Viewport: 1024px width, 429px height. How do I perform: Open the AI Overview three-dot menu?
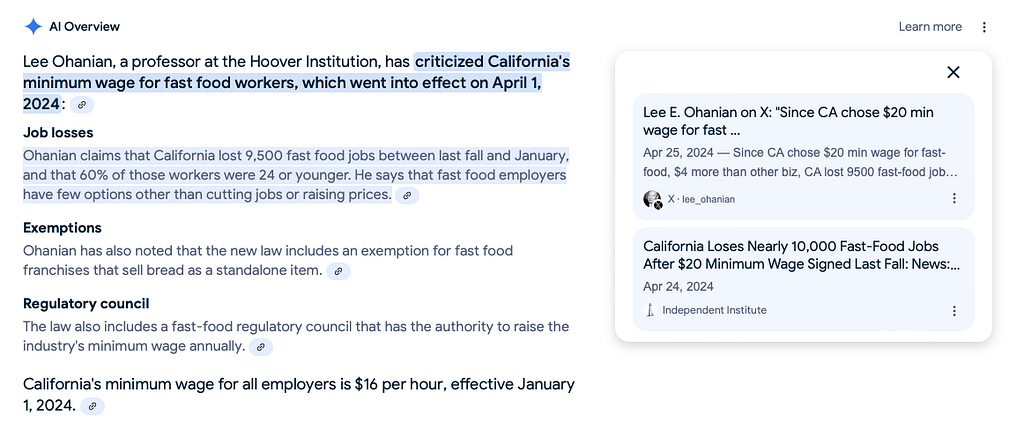coord(984,27)
